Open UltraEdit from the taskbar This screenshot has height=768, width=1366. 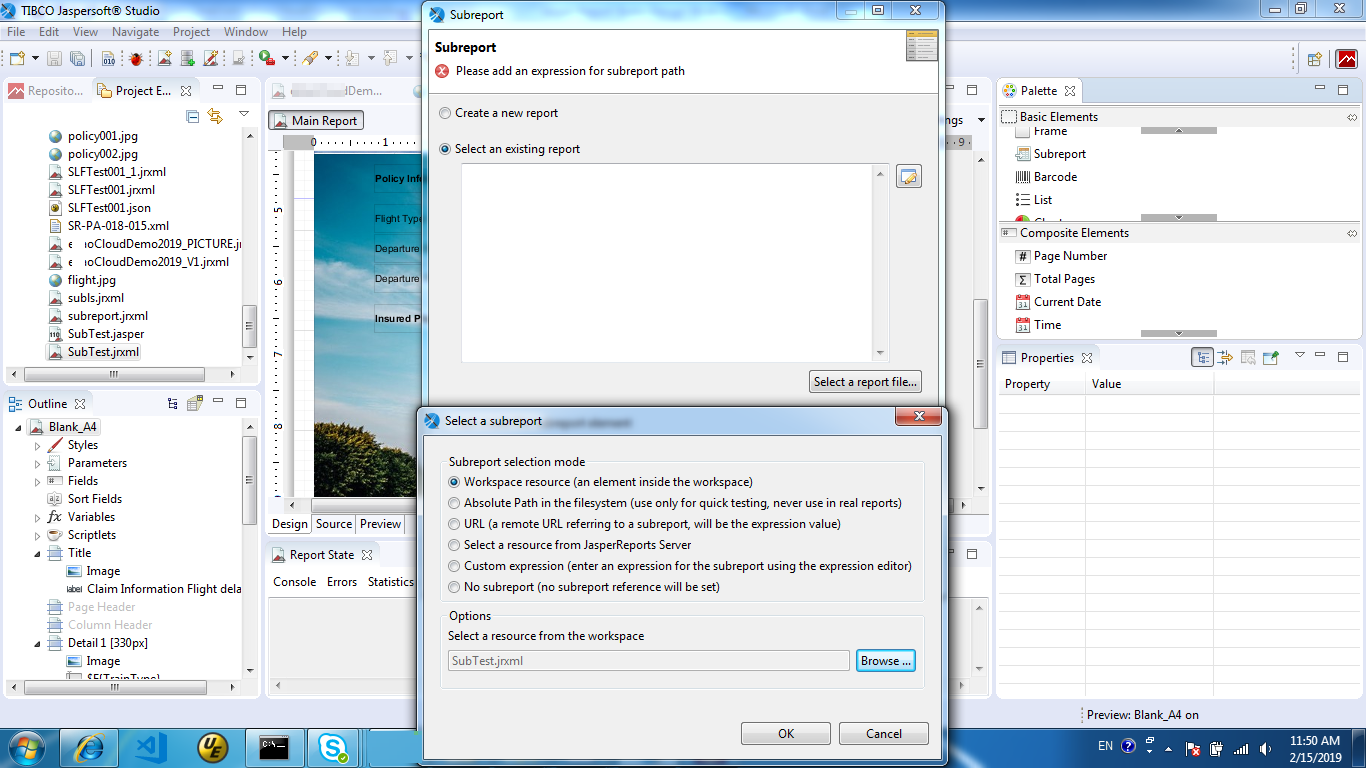coord(212,746)
